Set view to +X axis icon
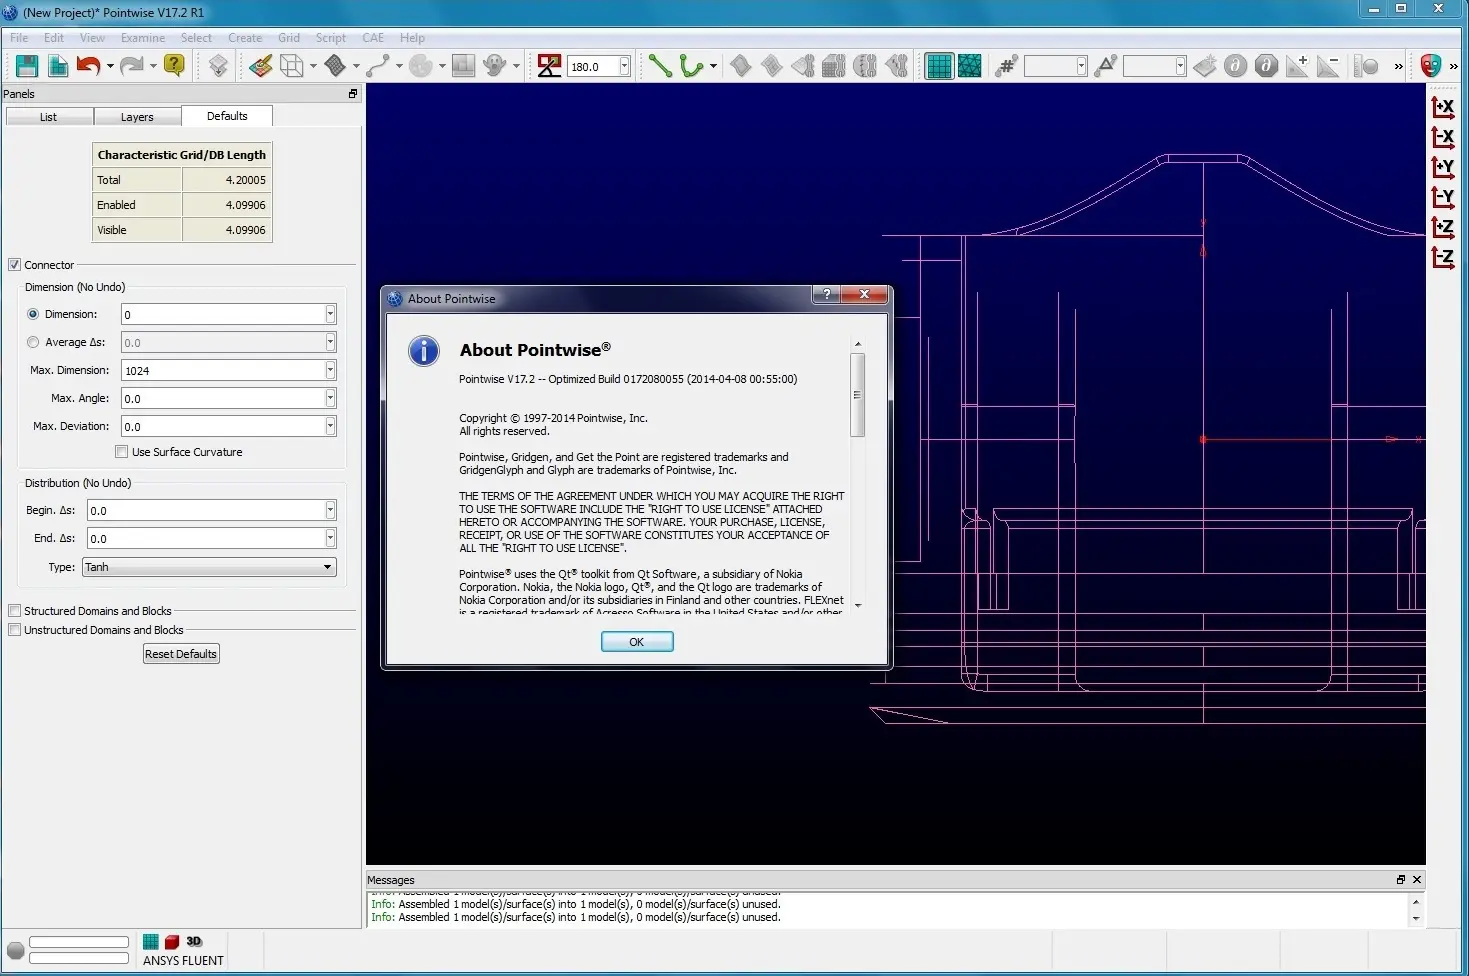The height and width of the screenshot is (976, 1469). (x=1442, y=107)
